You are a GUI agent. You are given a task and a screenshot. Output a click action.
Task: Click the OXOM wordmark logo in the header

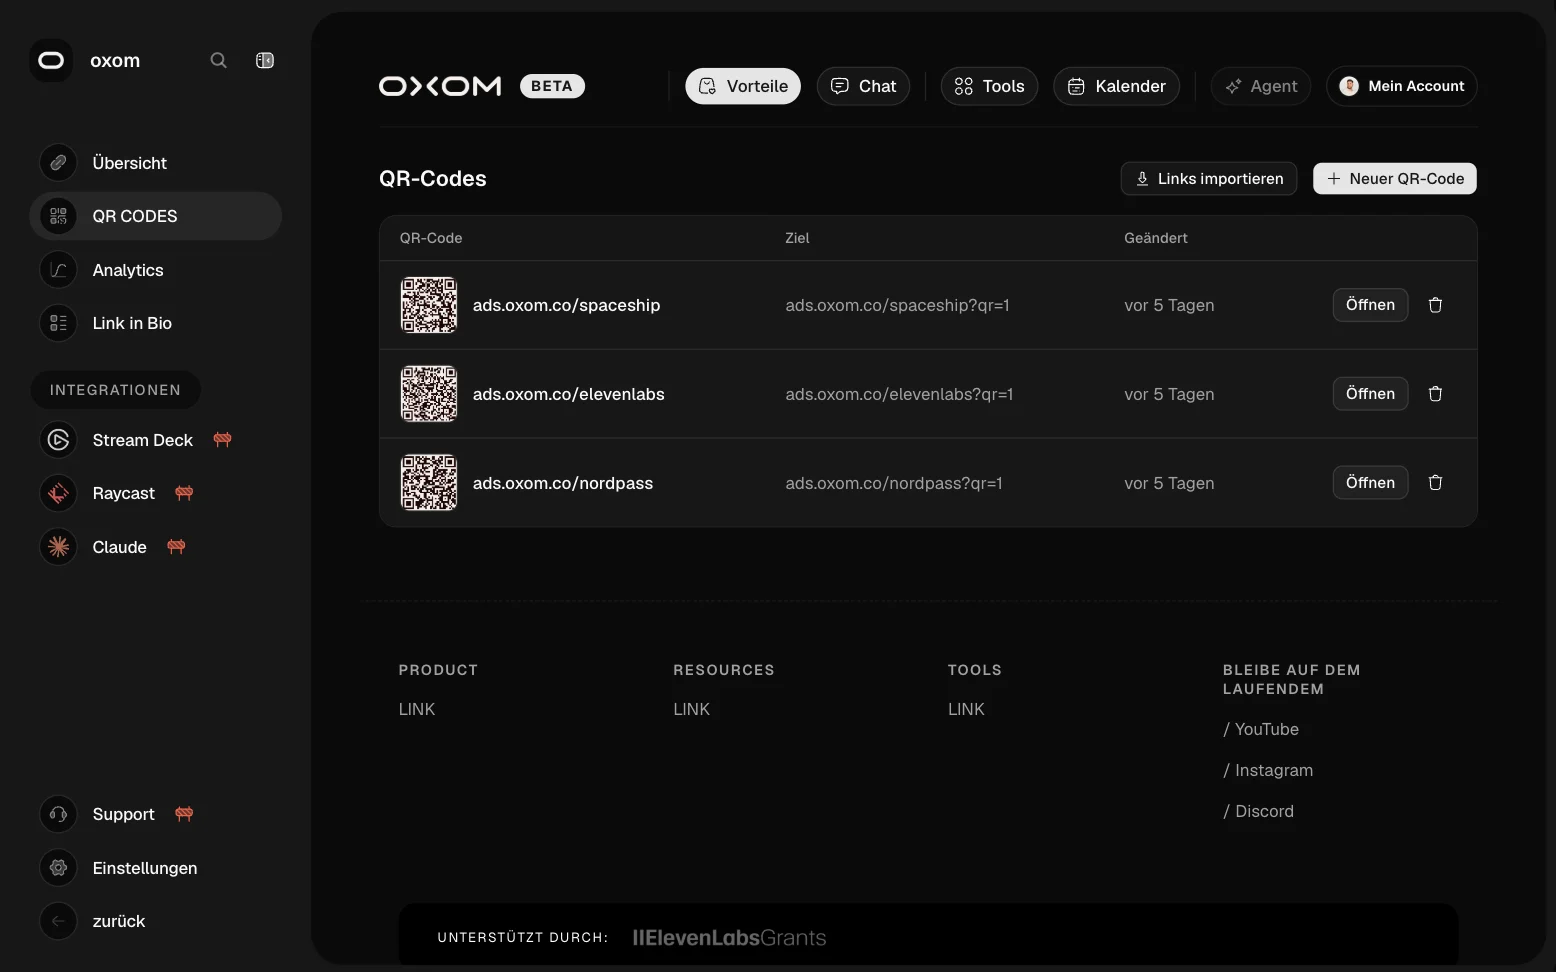pos(440,86)
